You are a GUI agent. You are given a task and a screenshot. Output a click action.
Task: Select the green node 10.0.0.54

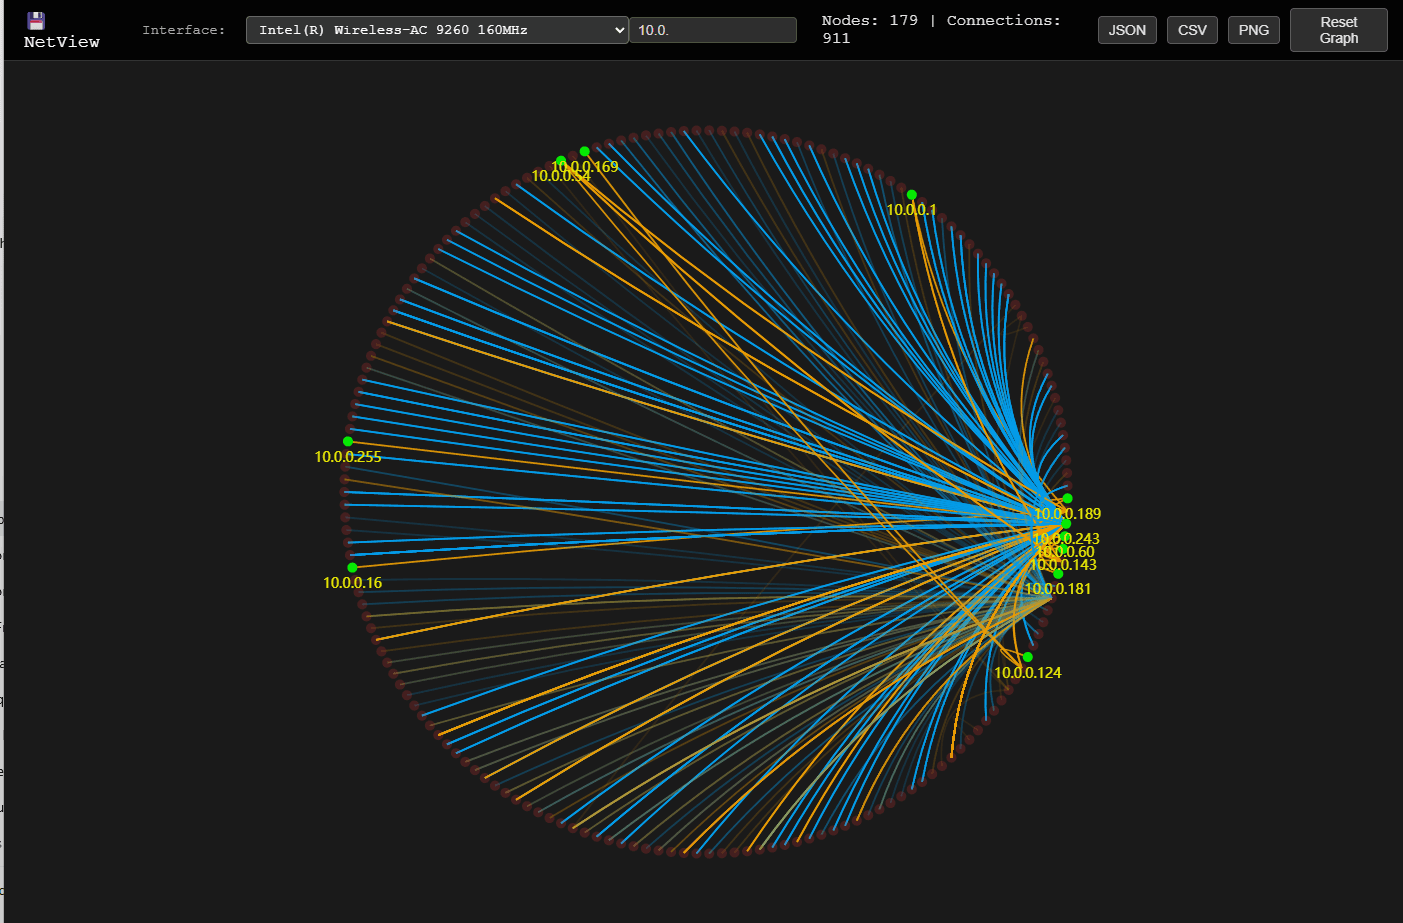[561, 160]
